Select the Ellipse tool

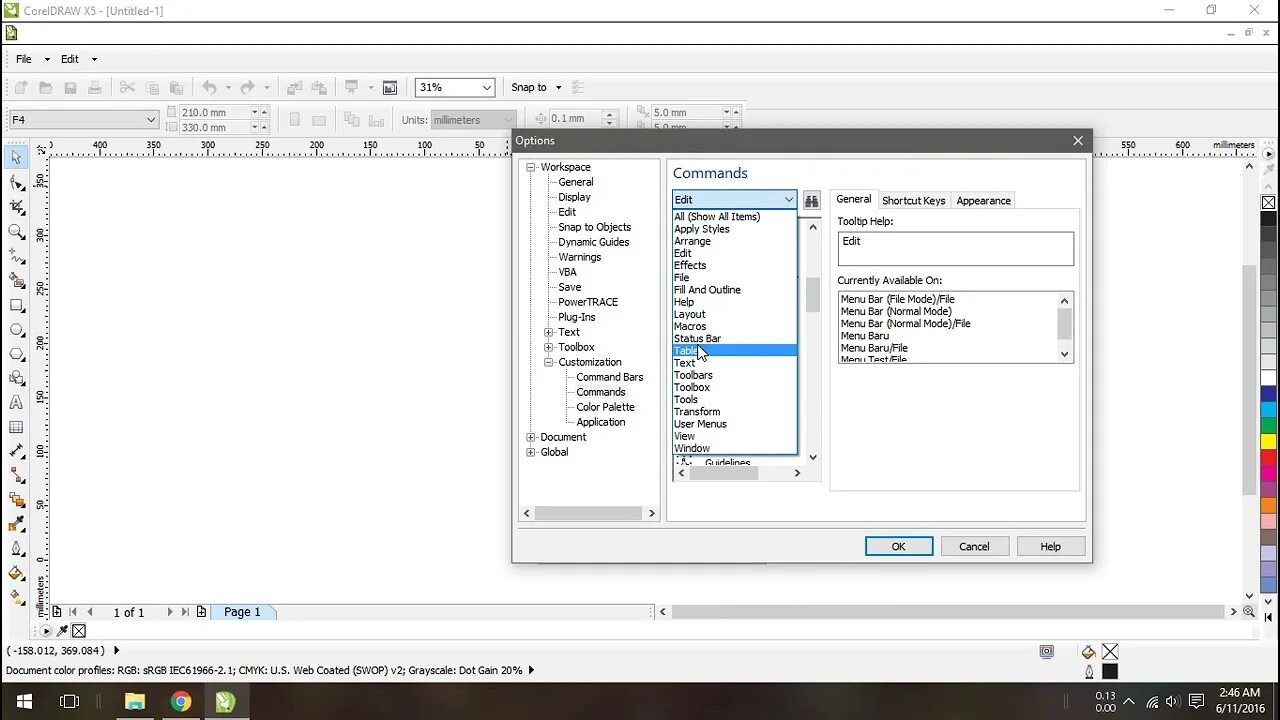(16, 329)
